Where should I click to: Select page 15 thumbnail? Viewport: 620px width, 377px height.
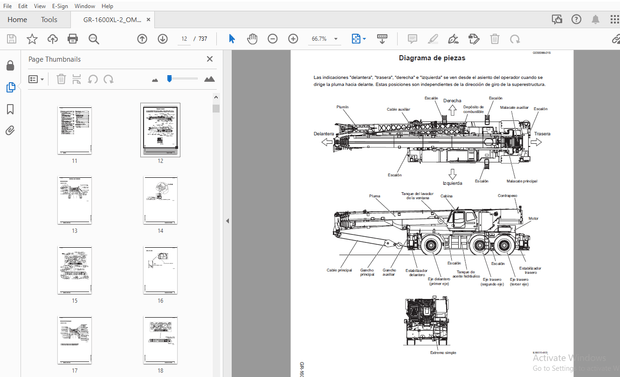(x=75, y=271)
